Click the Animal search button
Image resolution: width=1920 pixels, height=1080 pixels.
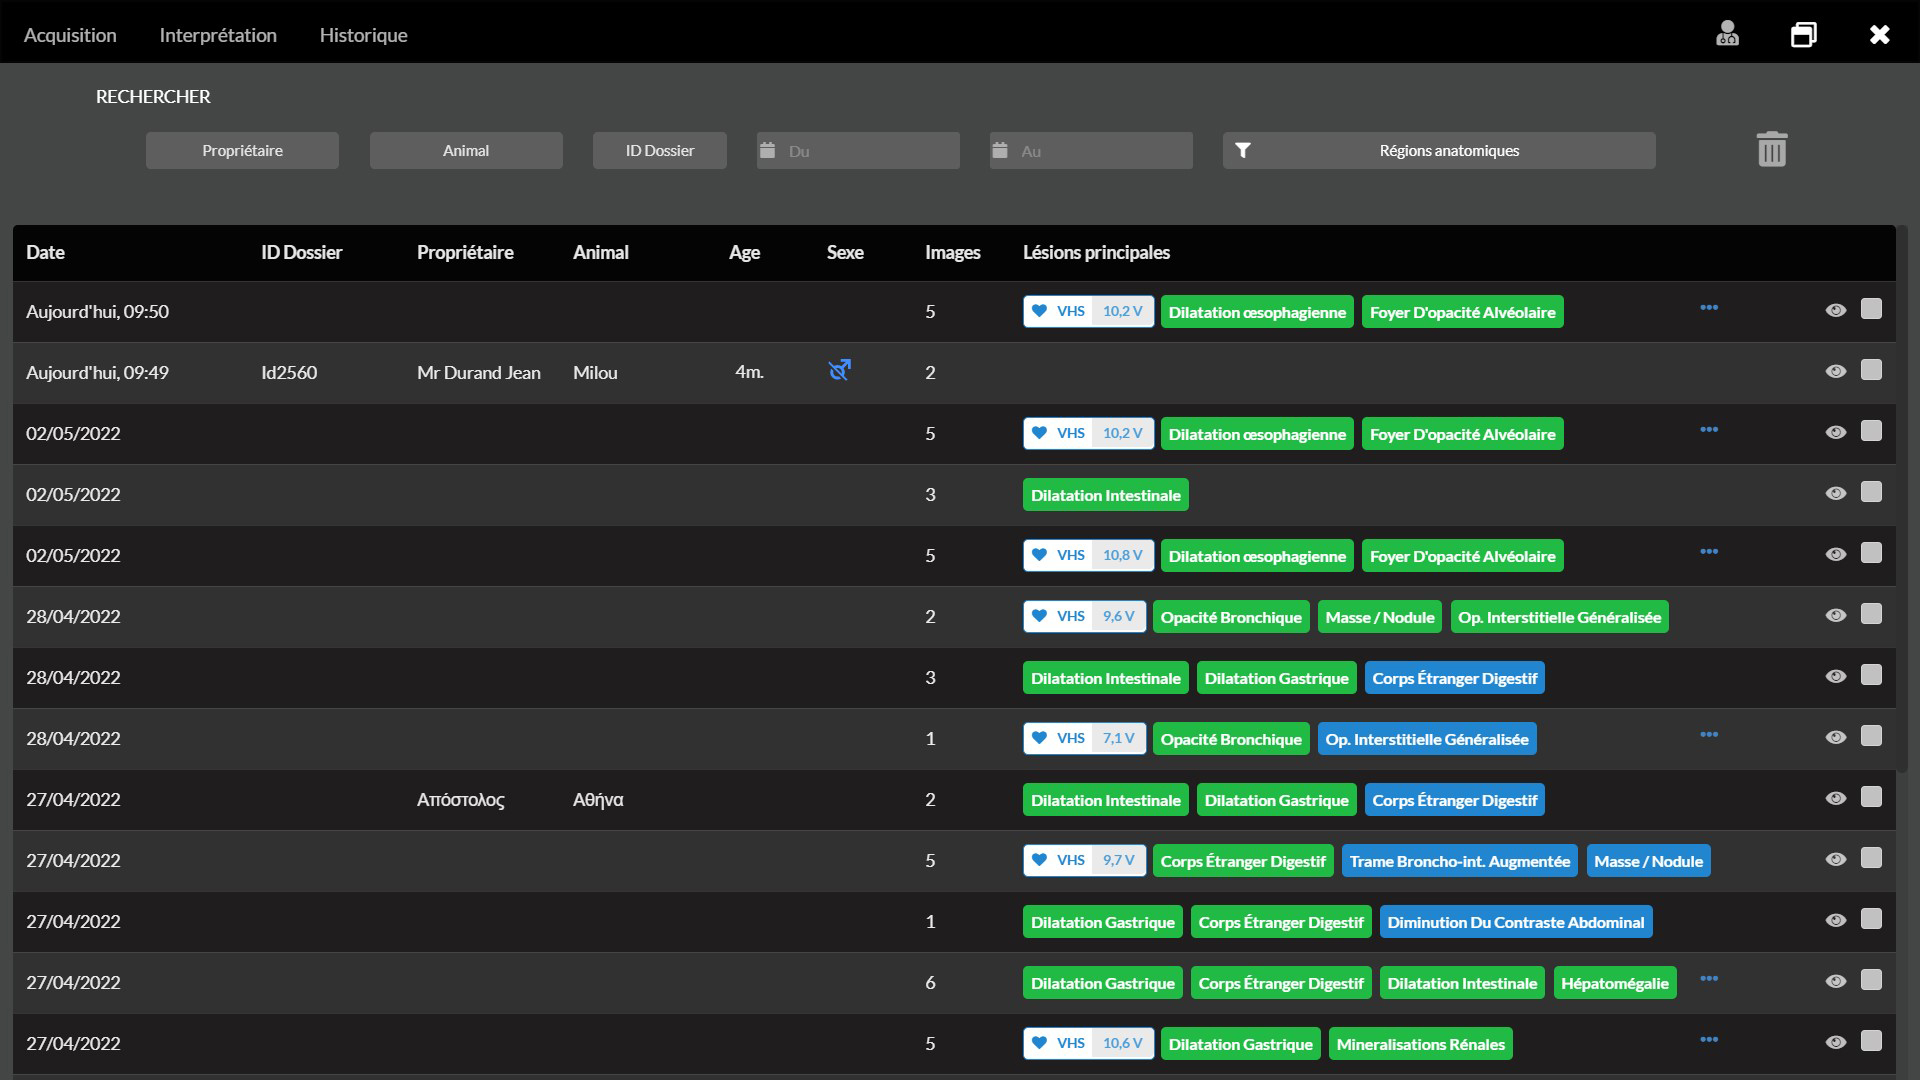point(466,150)
